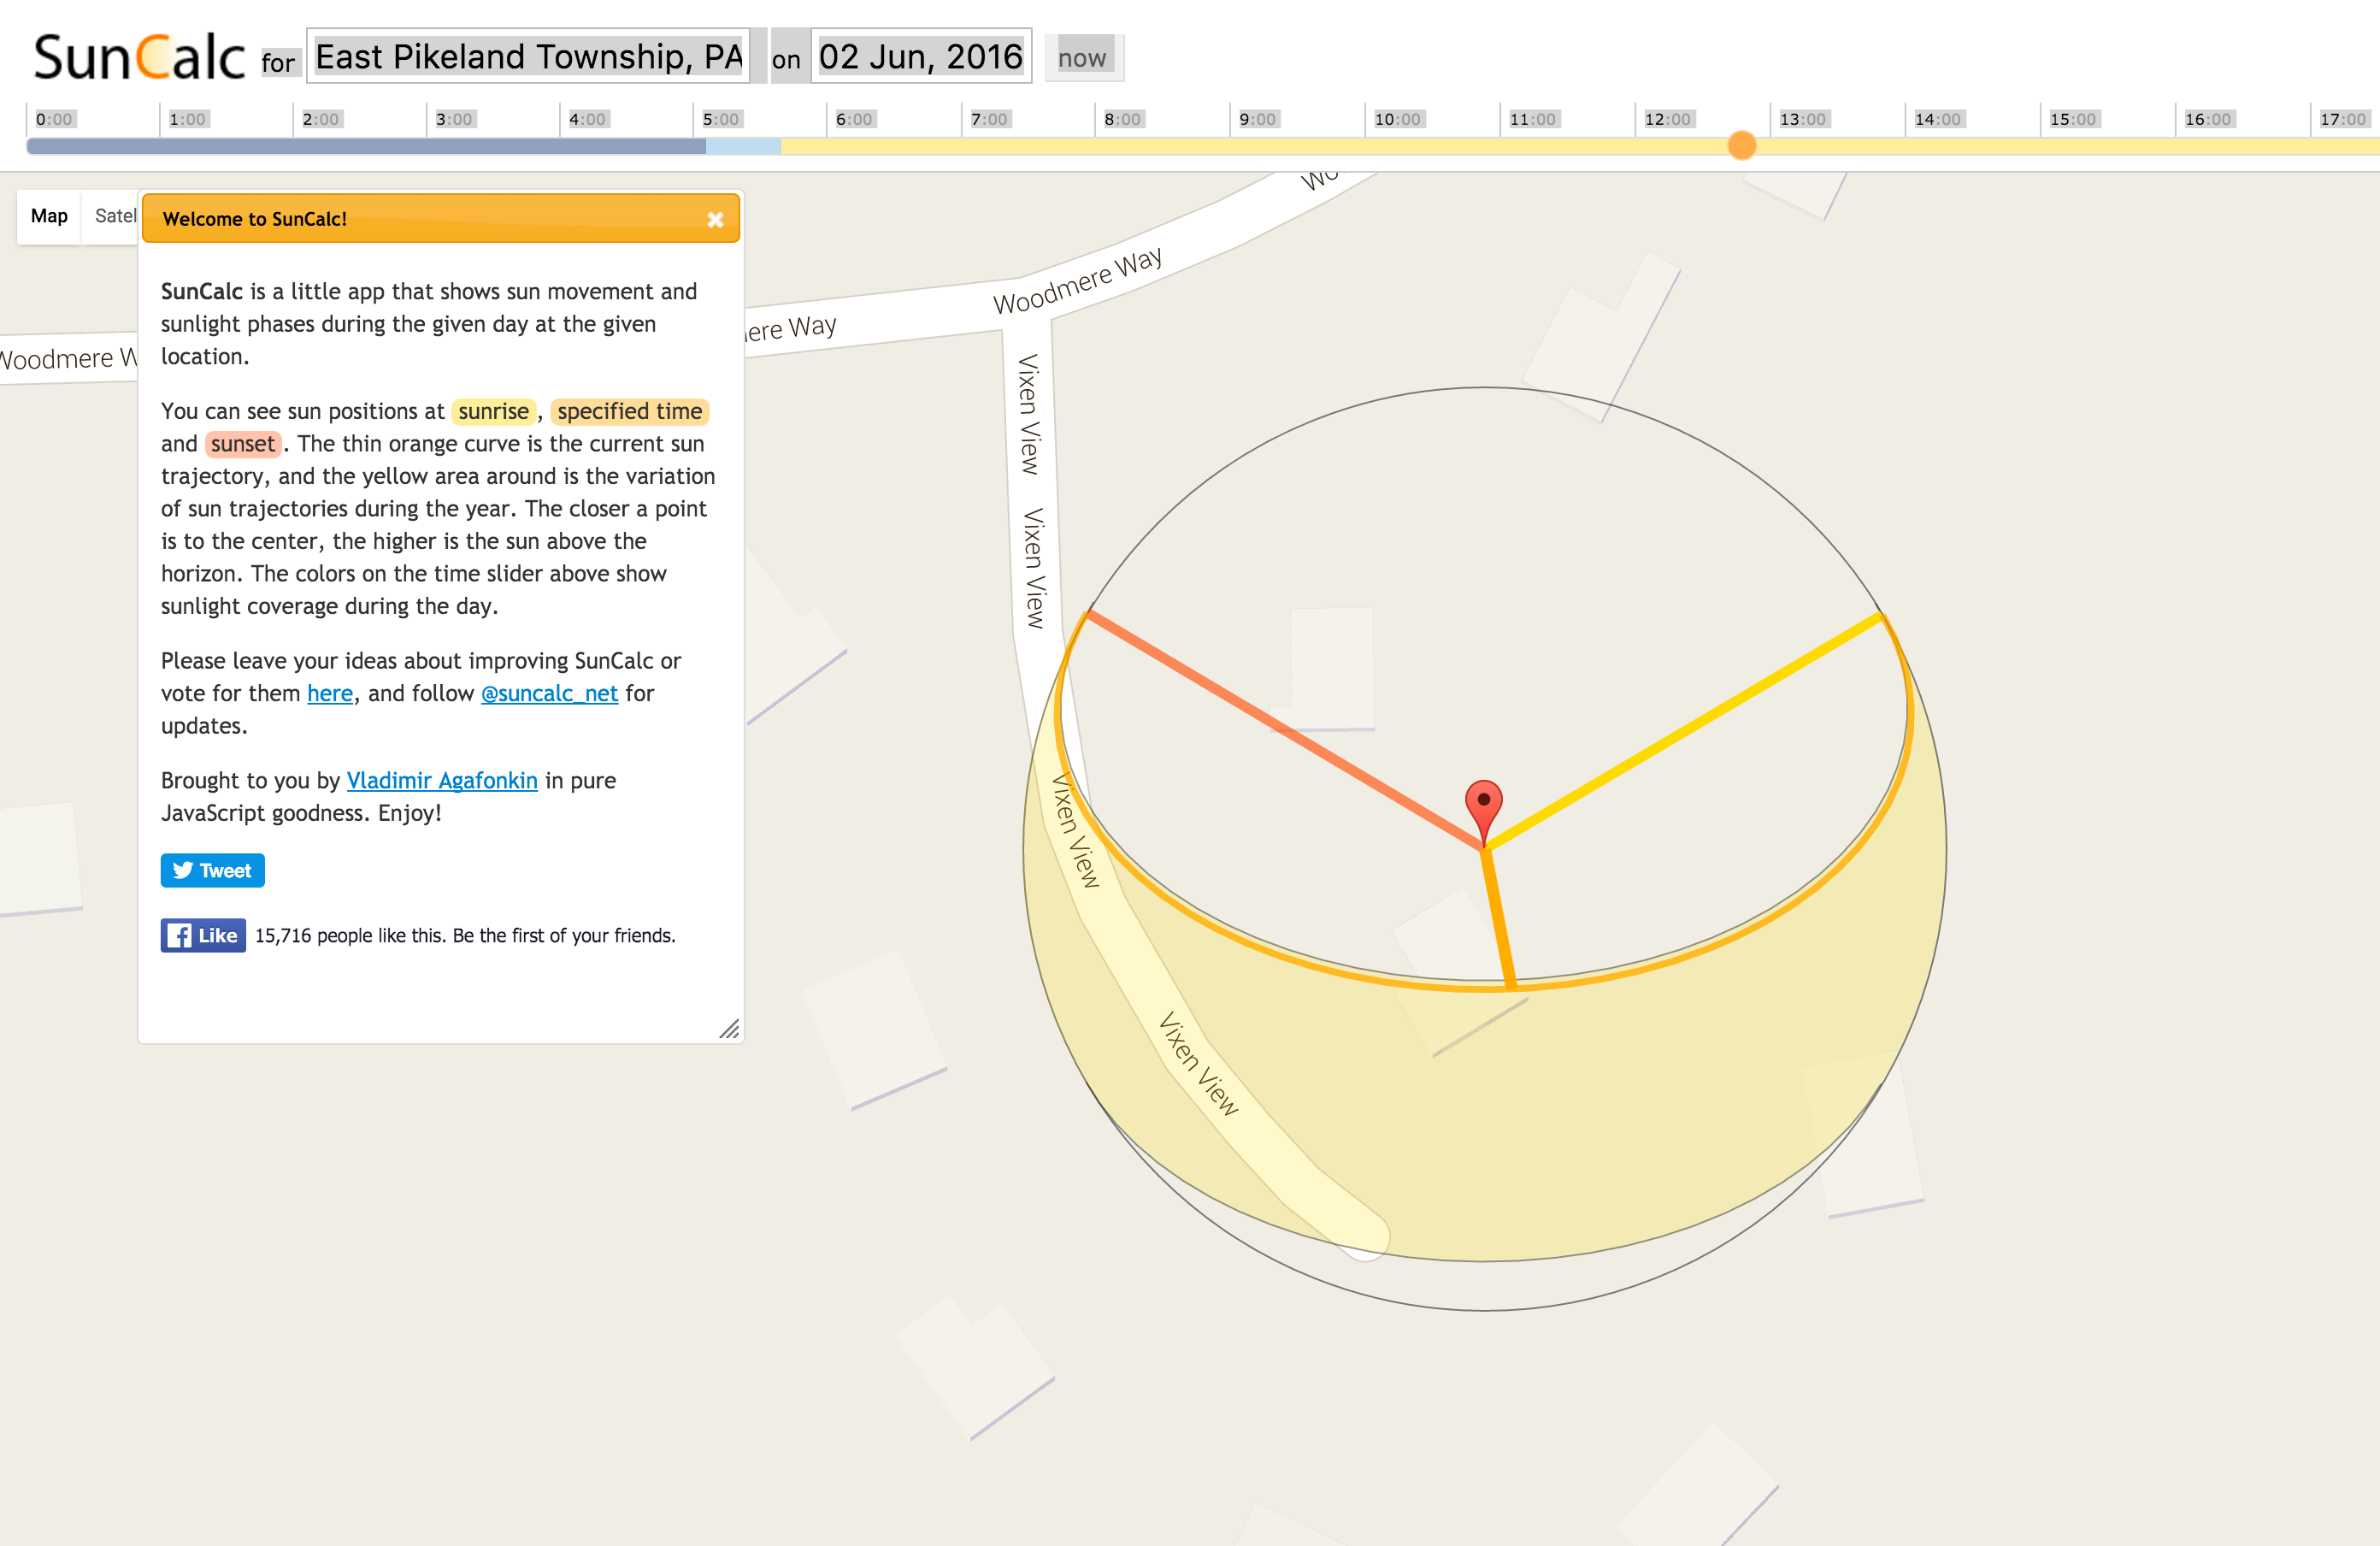Switch to the Map view tab
Screen dimensions: 2380x1546
[x=49, y=216]
